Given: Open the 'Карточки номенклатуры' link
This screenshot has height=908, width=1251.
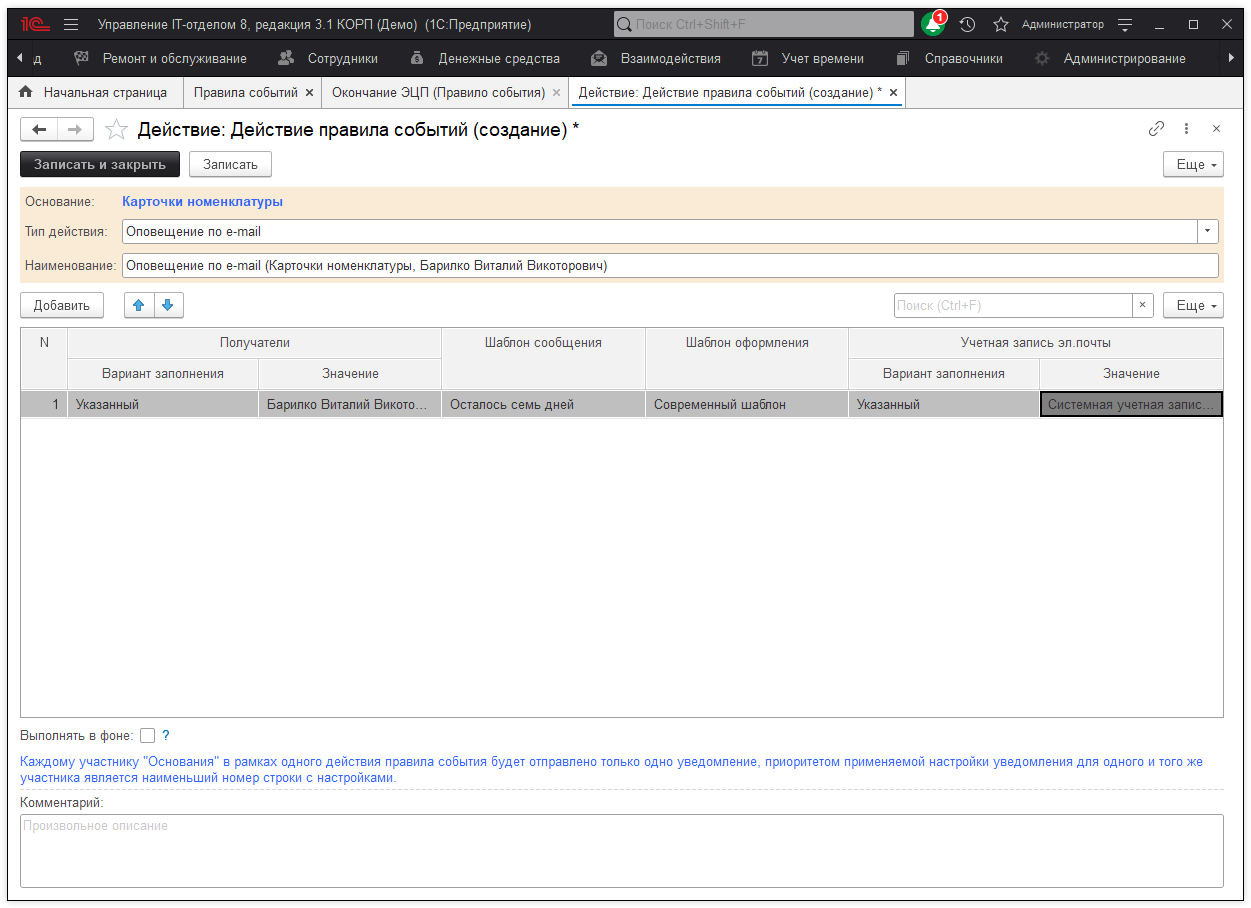Looking at the screenshot, I should point(202,201).
